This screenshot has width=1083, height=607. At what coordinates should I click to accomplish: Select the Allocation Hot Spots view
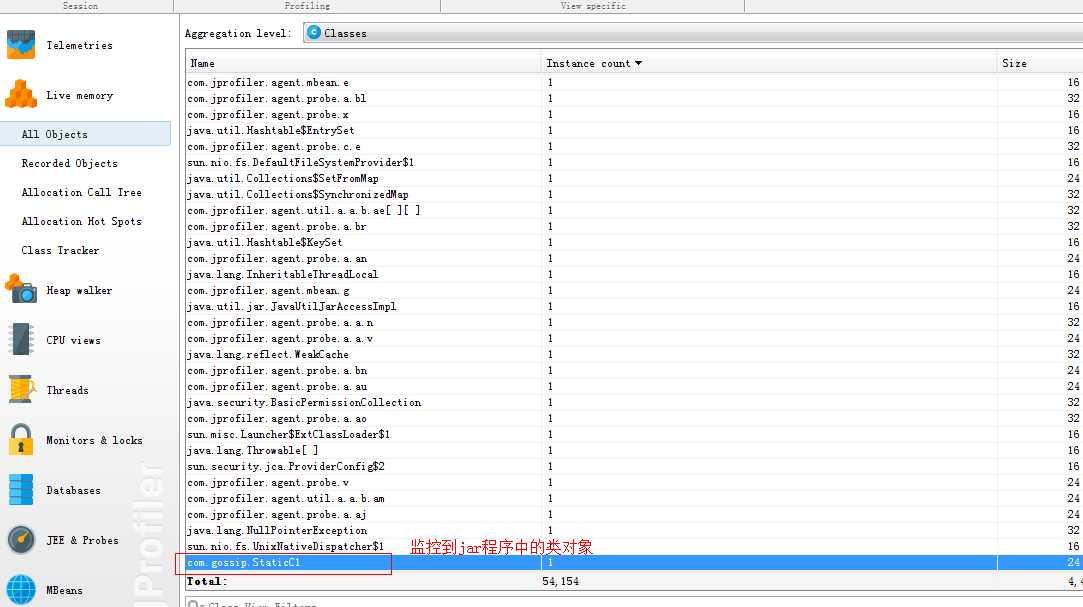click(82, 221)
